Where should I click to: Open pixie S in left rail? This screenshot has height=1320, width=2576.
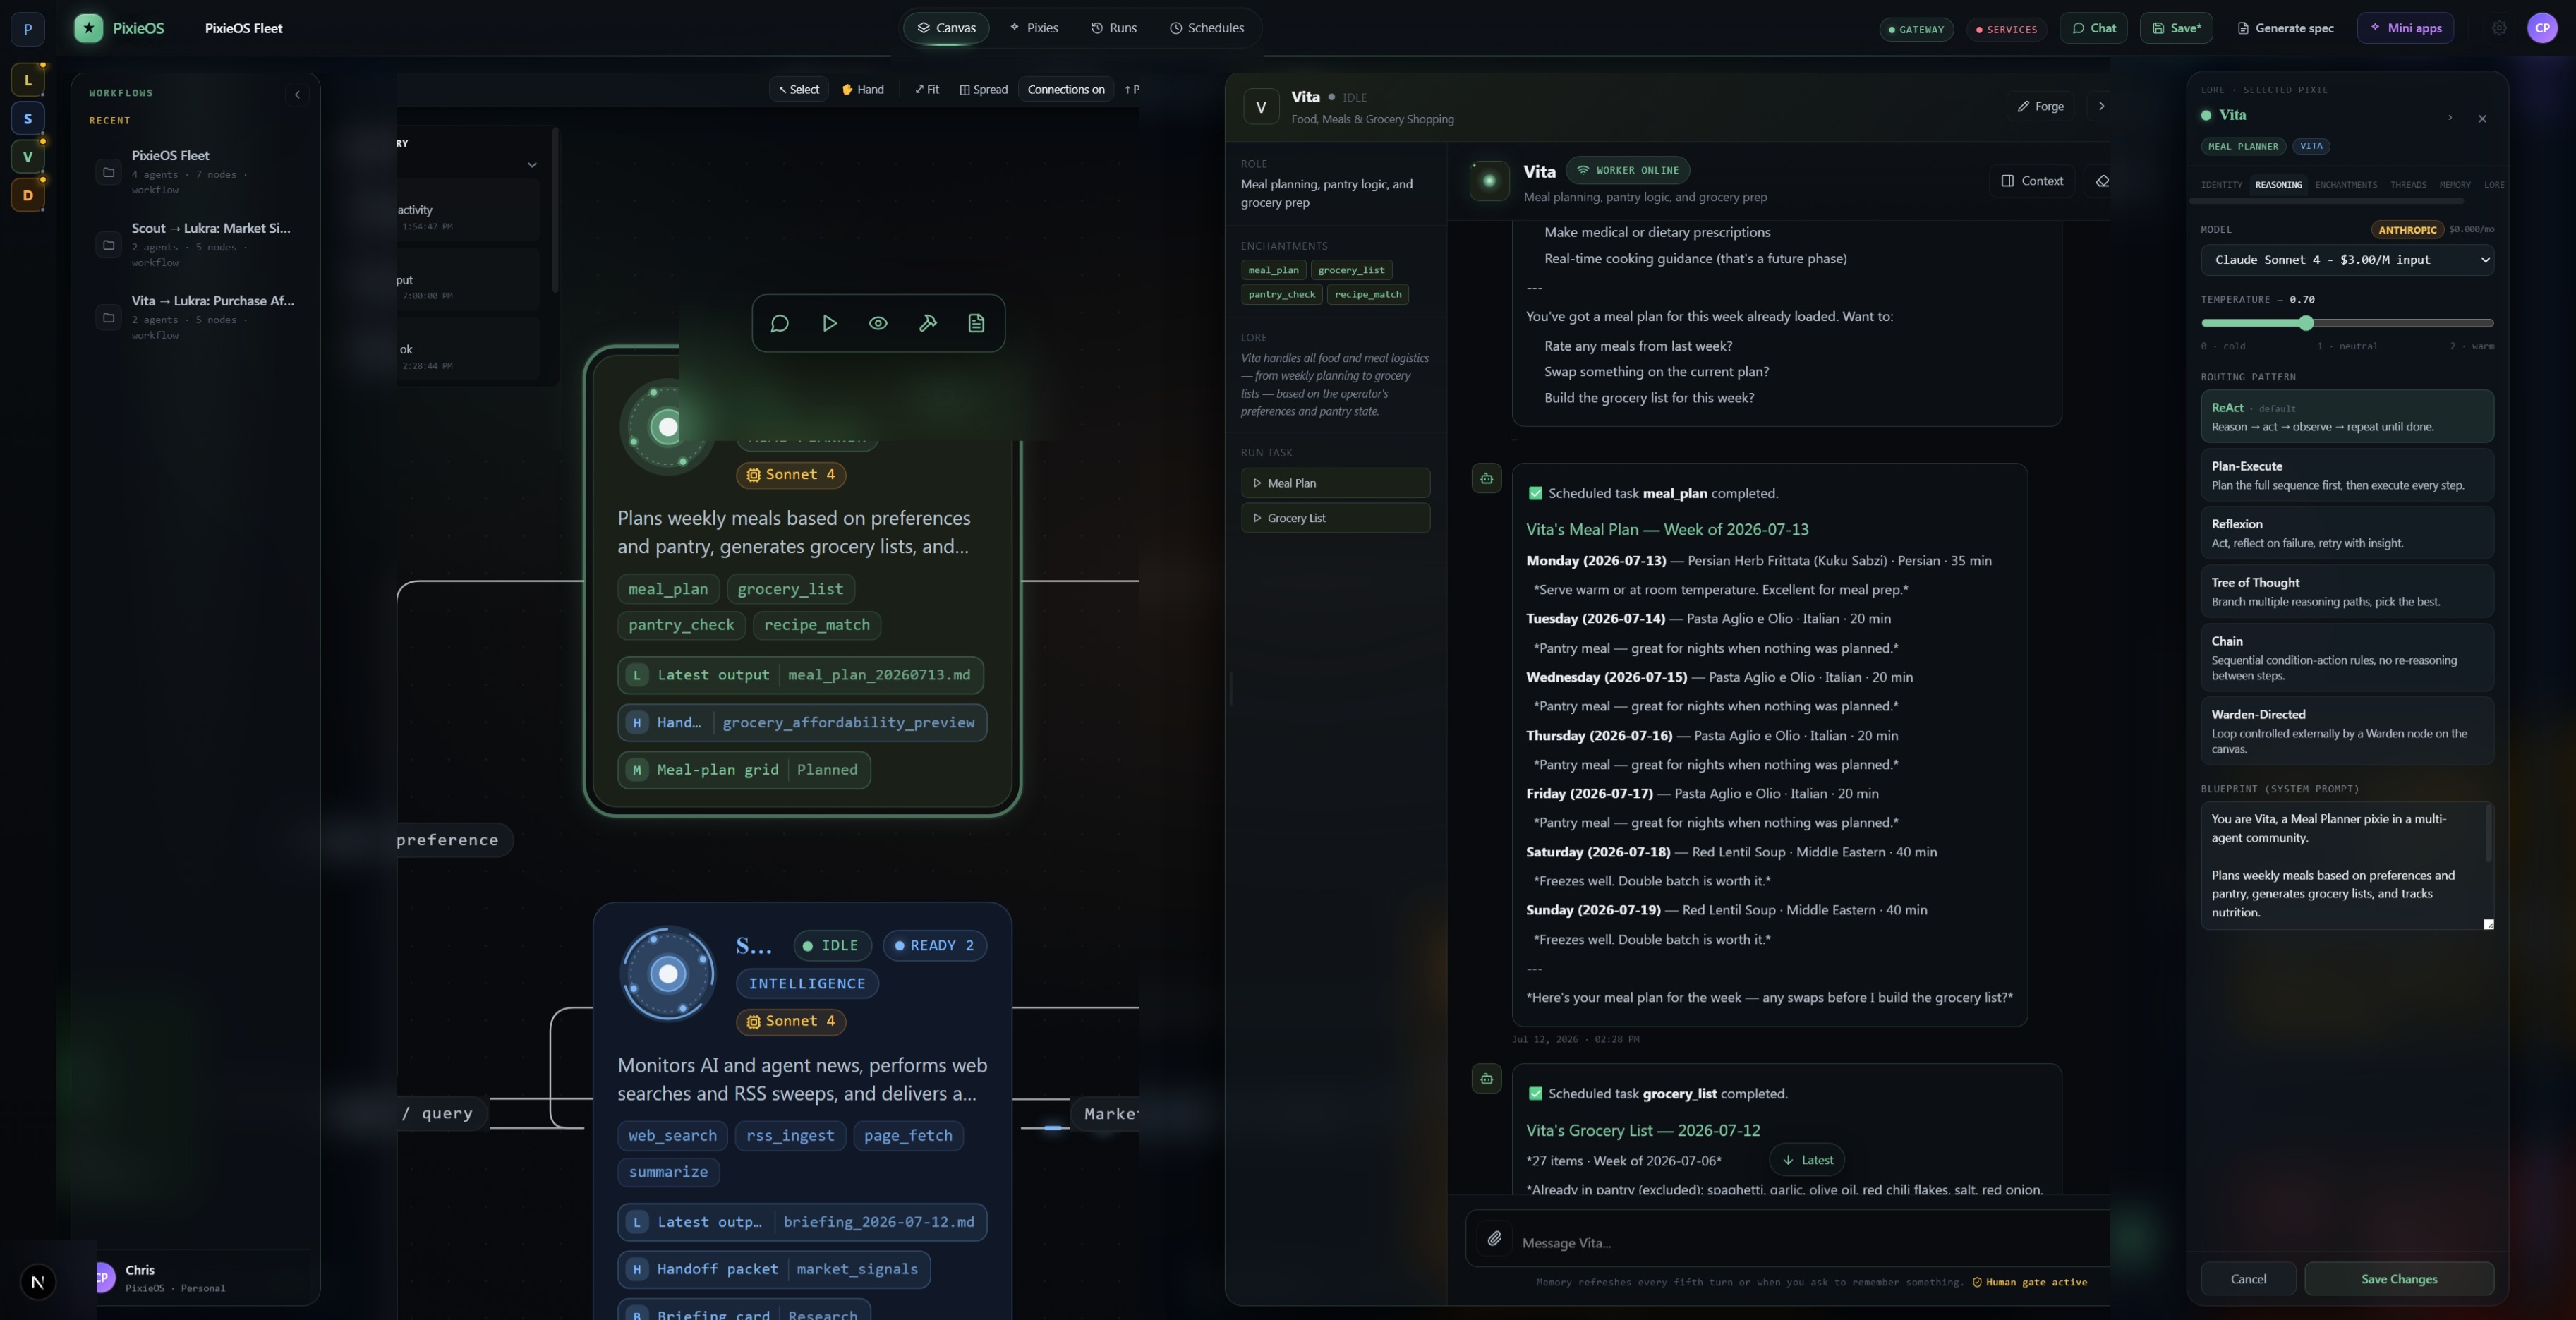(x=28, y=118)
